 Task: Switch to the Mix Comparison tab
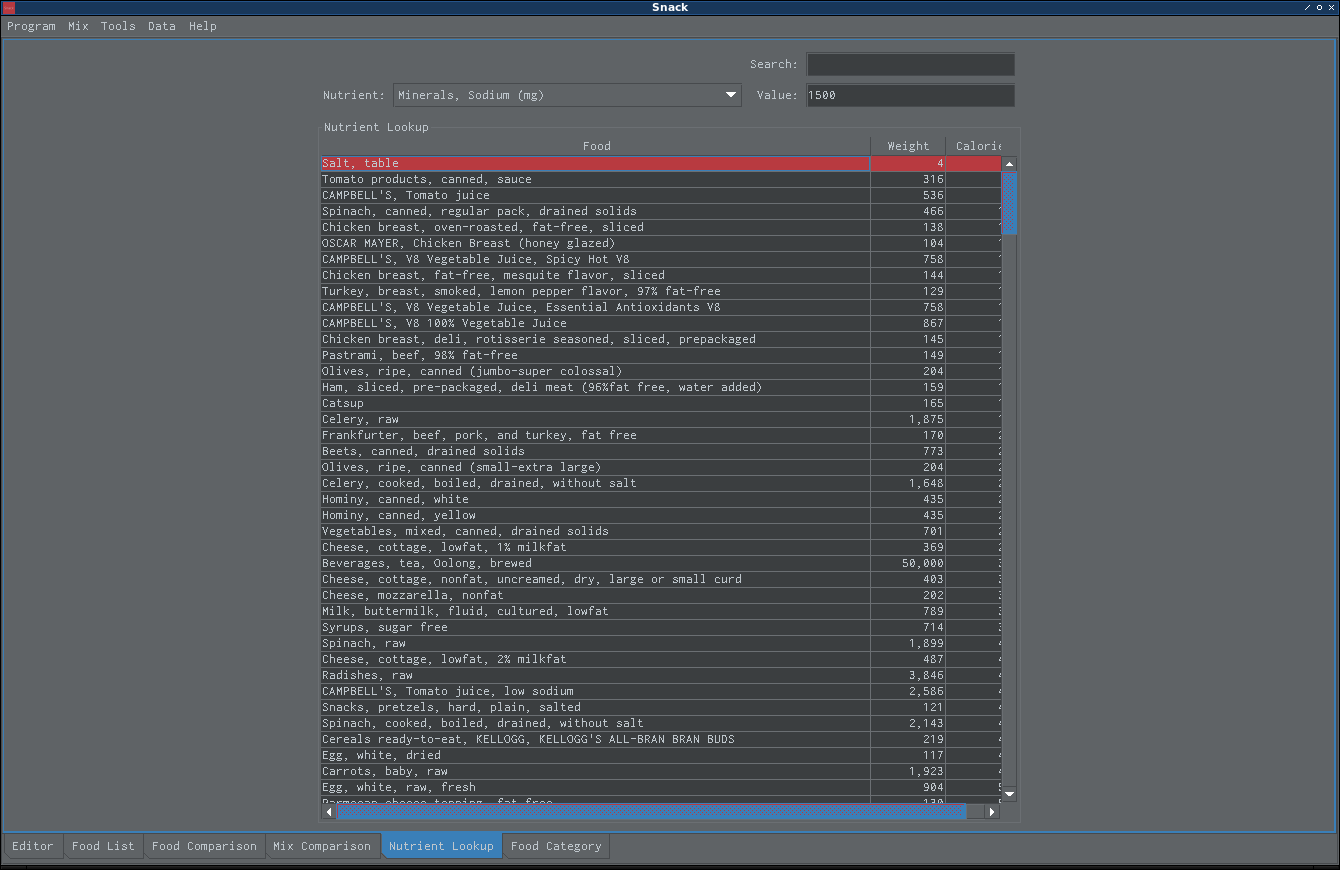pyautogui.click(x=322, y=846)
